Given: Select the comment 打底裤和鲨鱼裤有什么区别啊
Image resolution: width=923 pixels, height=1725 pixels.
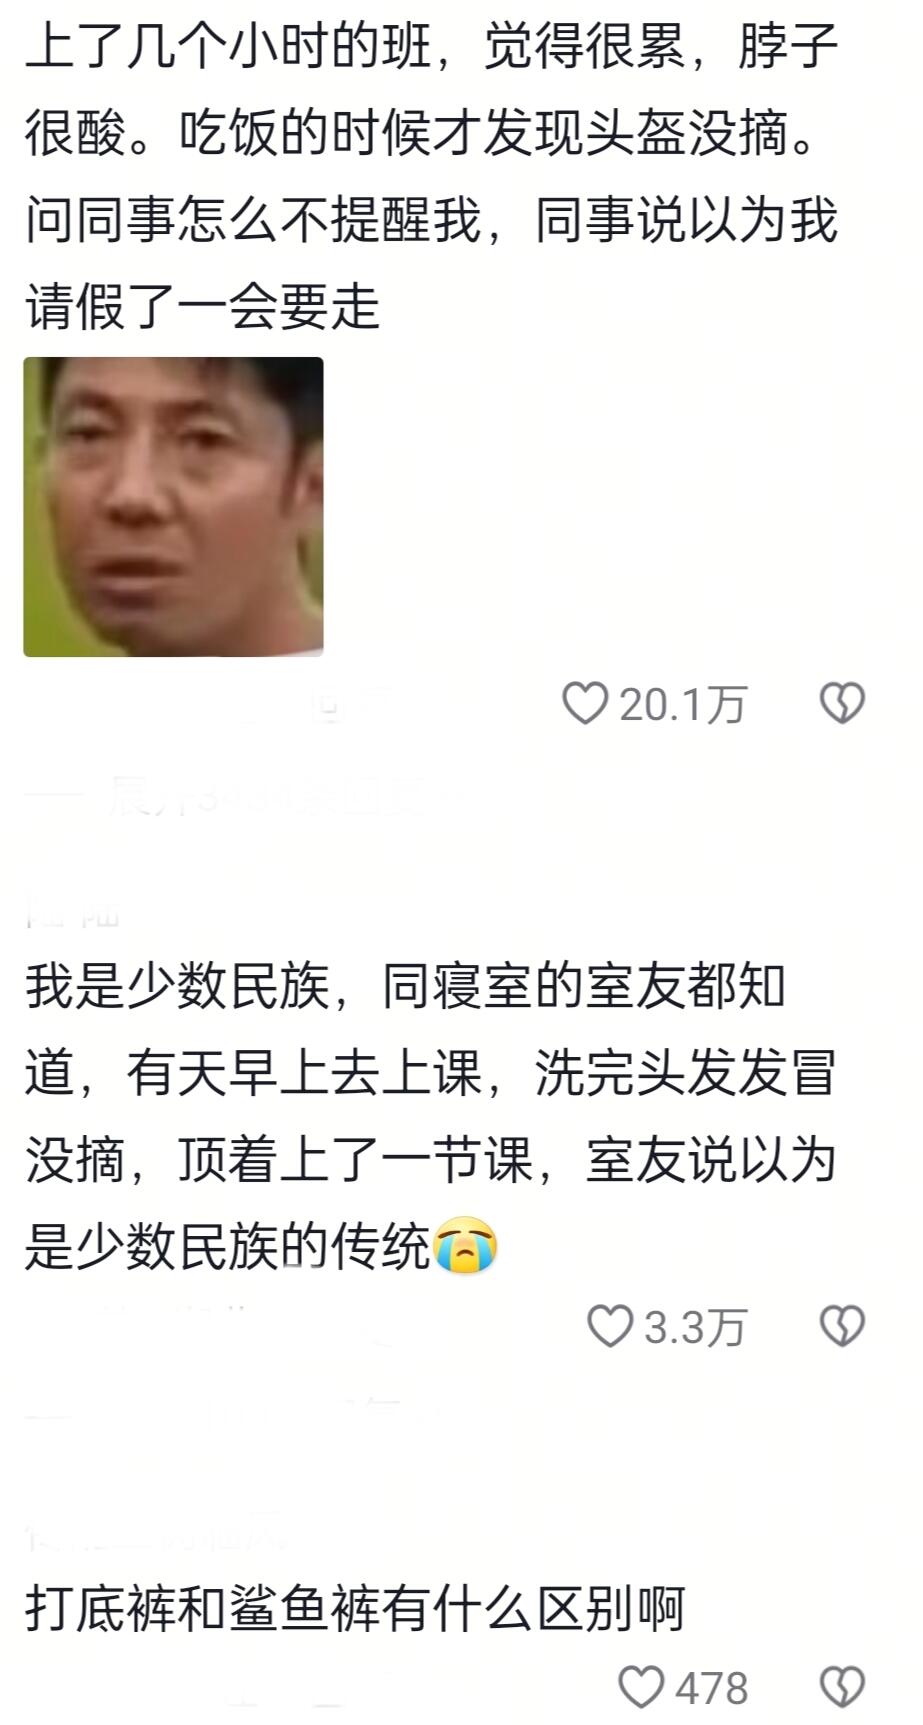Looking at the screenshot, I should 355,1610.
